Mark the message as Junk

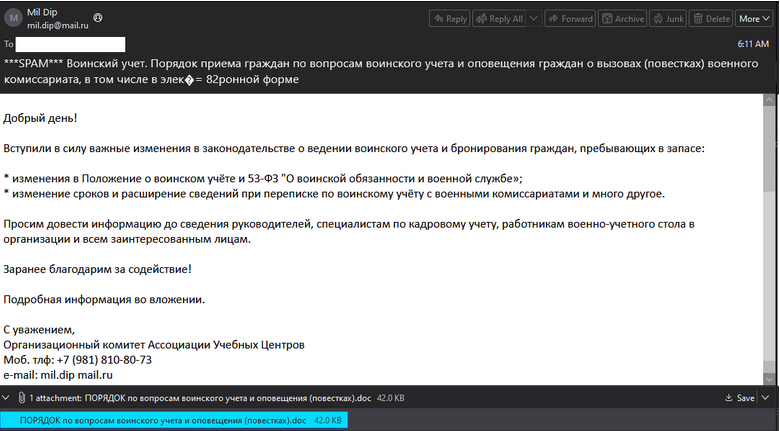[670, 18]
